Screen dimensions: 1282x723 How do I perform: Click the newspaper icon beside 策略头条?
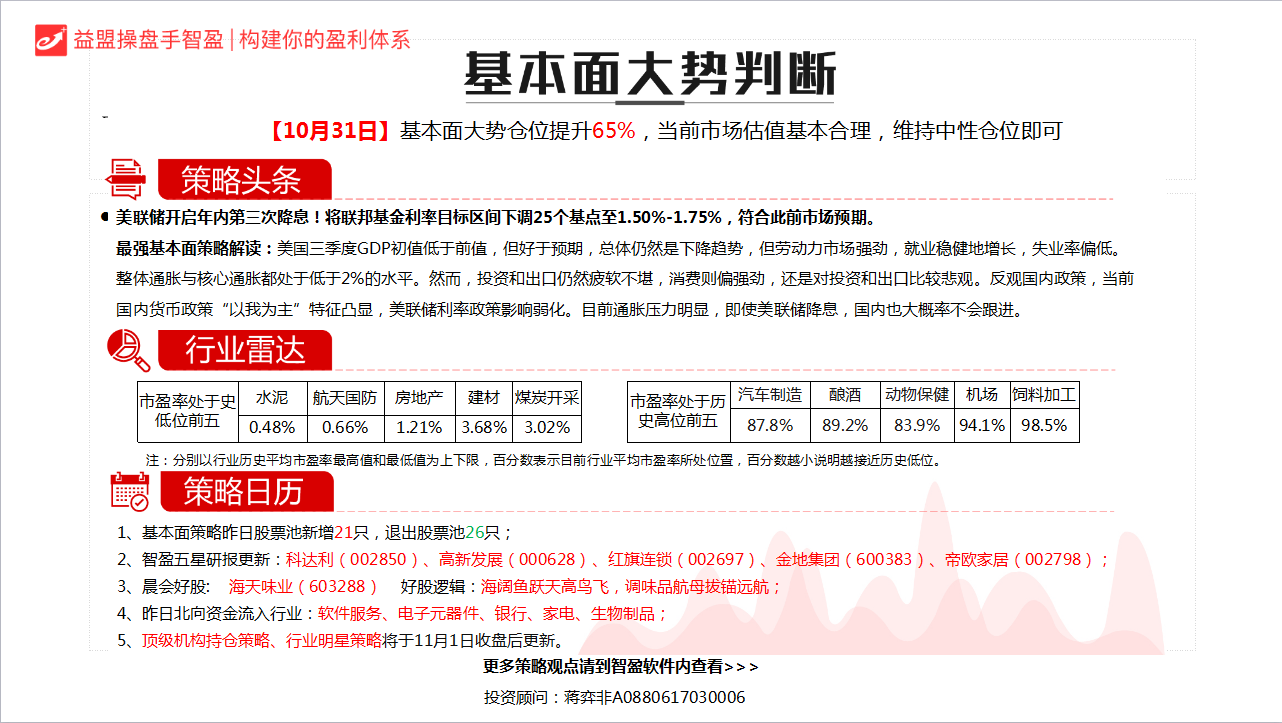[x=127, y=179]
